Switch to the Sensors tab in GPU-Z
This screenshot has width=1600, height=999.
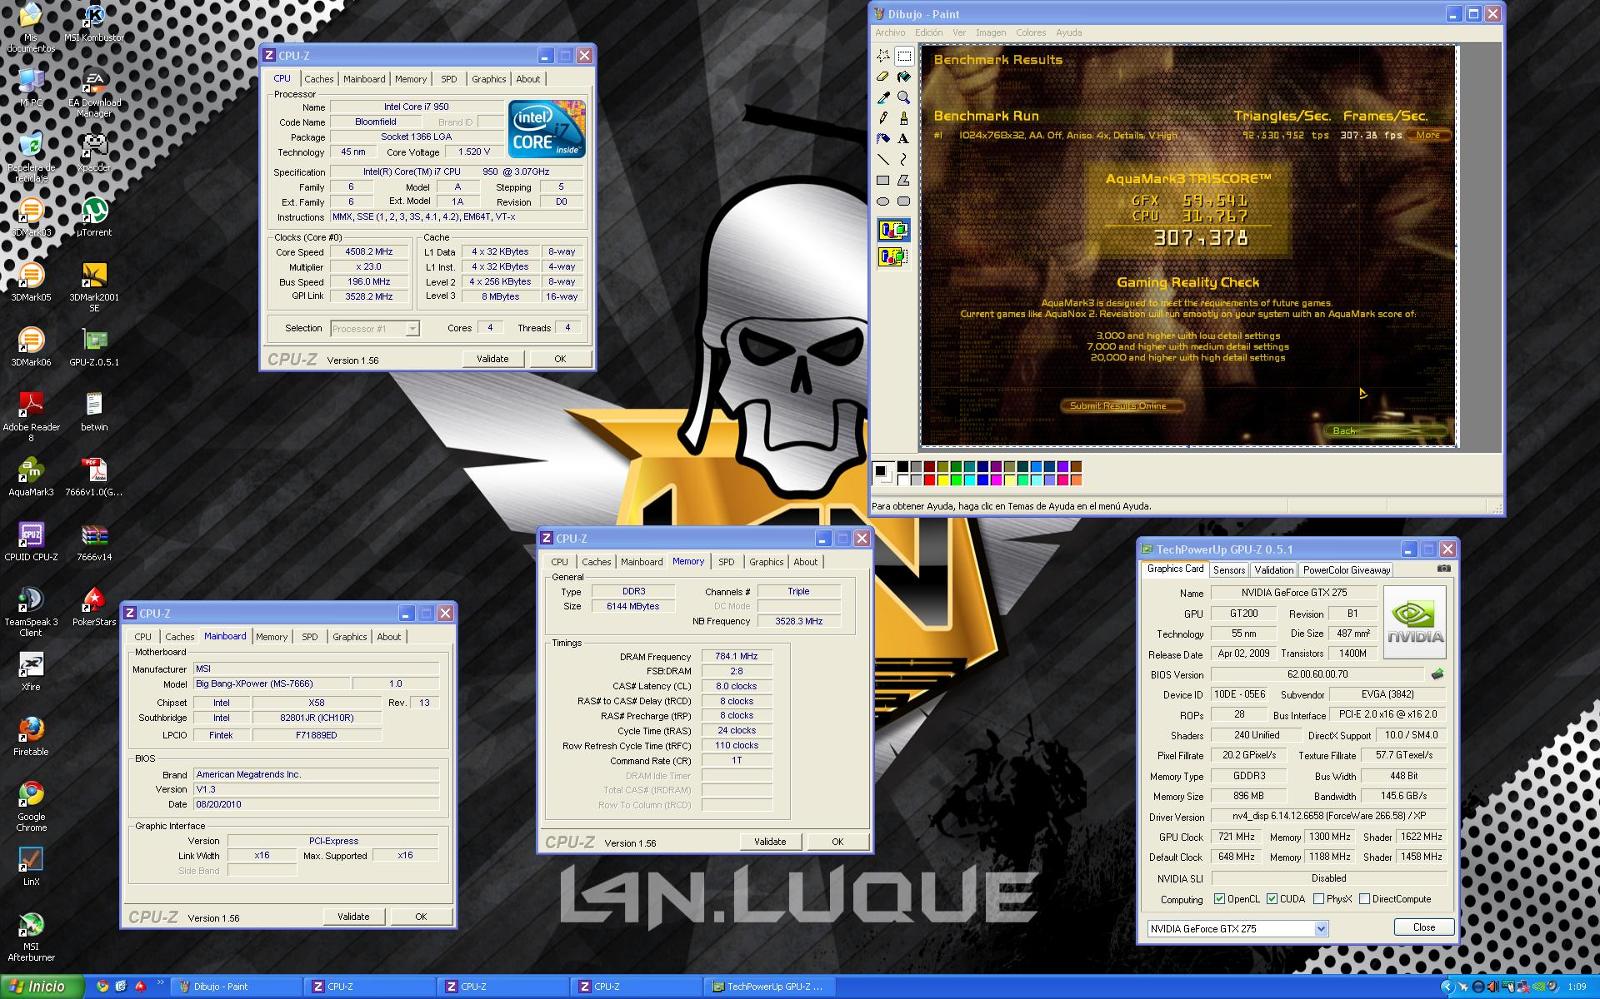pos(1229,570)
